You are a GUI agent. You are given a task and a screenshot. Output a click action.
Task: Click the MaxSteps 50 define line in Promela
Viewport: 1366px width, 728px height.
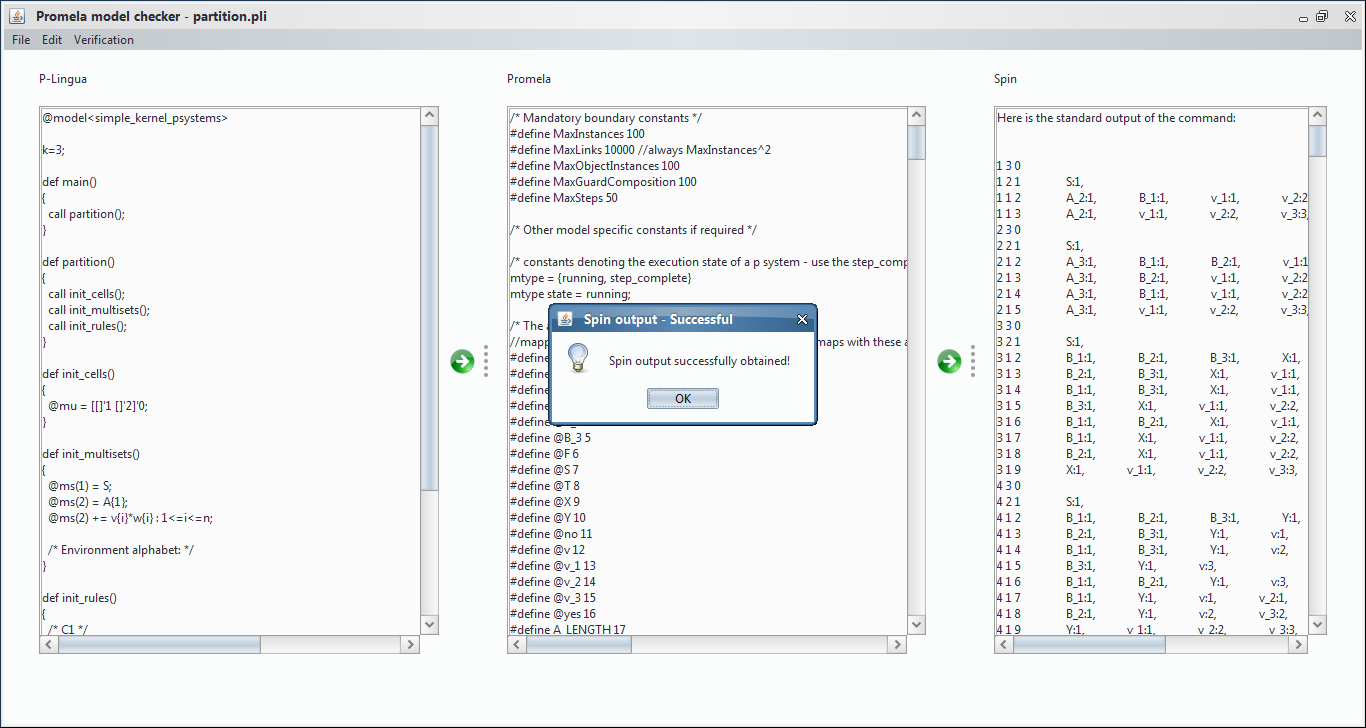[563, 198]
